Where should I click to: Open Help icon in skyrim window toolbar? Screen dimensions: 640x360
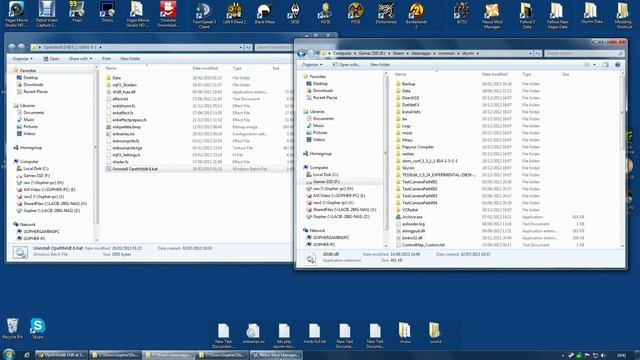click(x=618, y=65)
